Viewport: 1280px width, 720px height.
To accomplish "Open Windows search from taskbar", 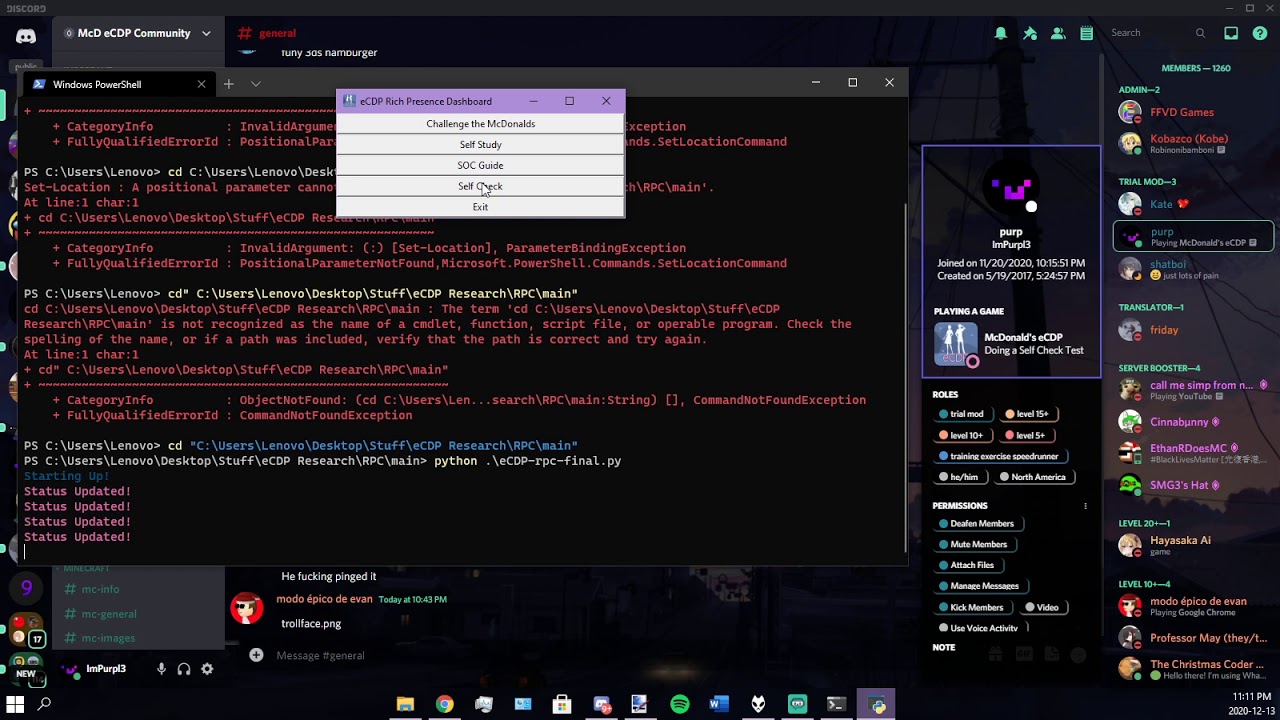I will pos(44,704).
